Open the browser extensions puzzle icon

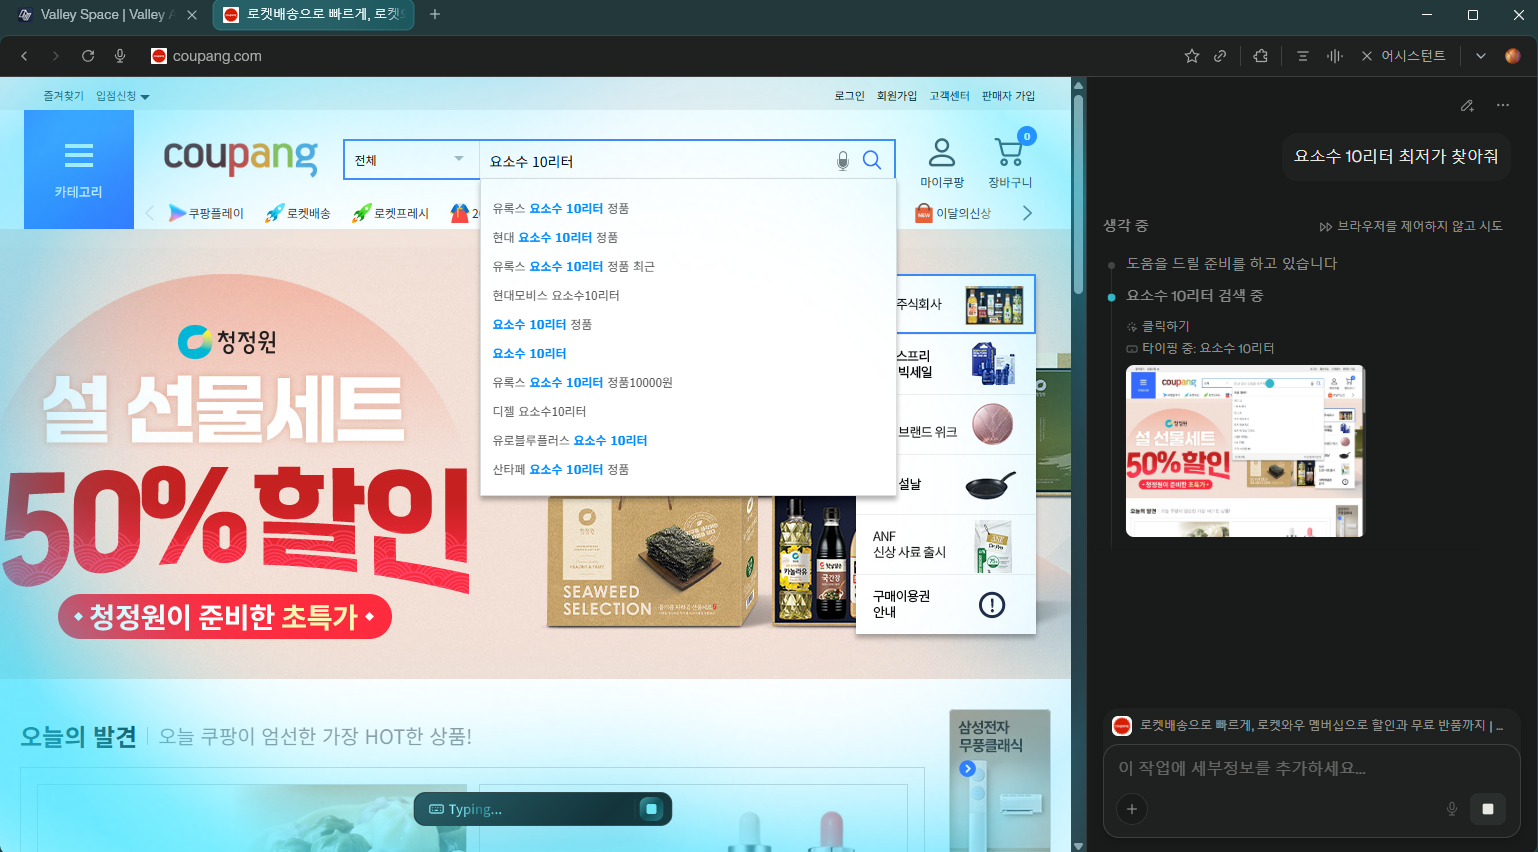(x=1260, y=56)
